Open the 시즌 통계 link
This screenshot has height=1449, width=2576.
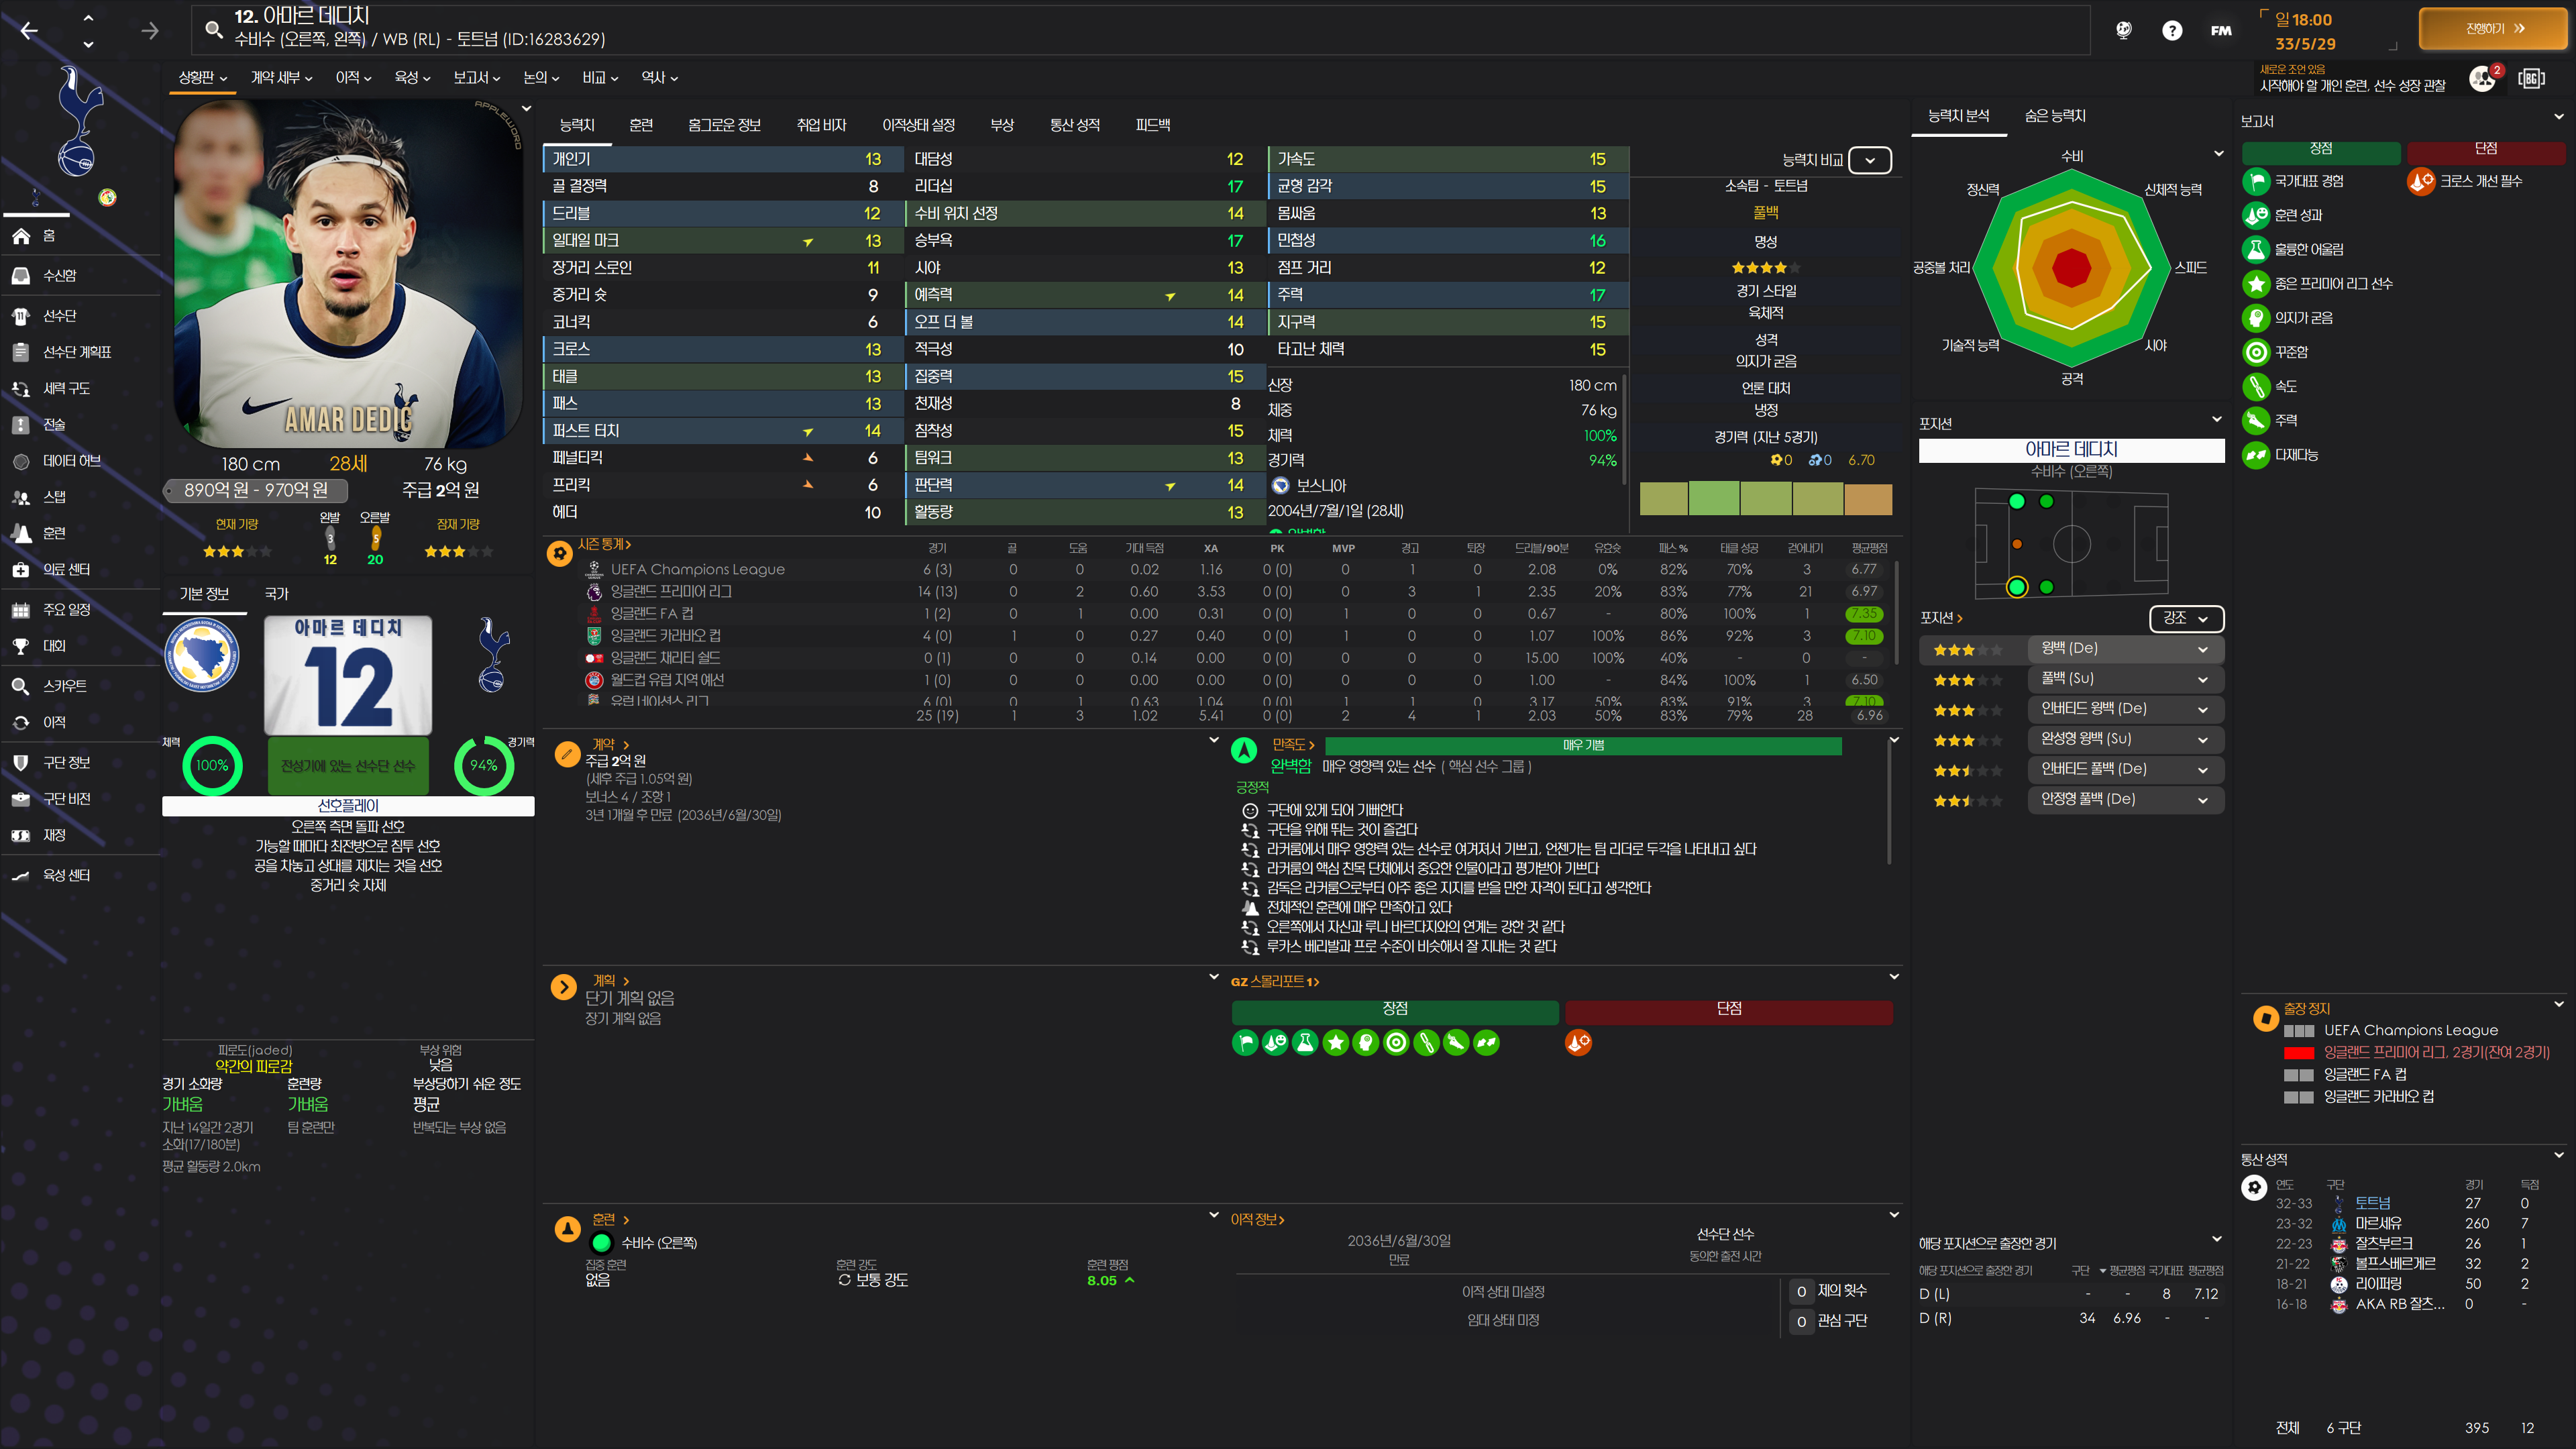coord(603,544)
